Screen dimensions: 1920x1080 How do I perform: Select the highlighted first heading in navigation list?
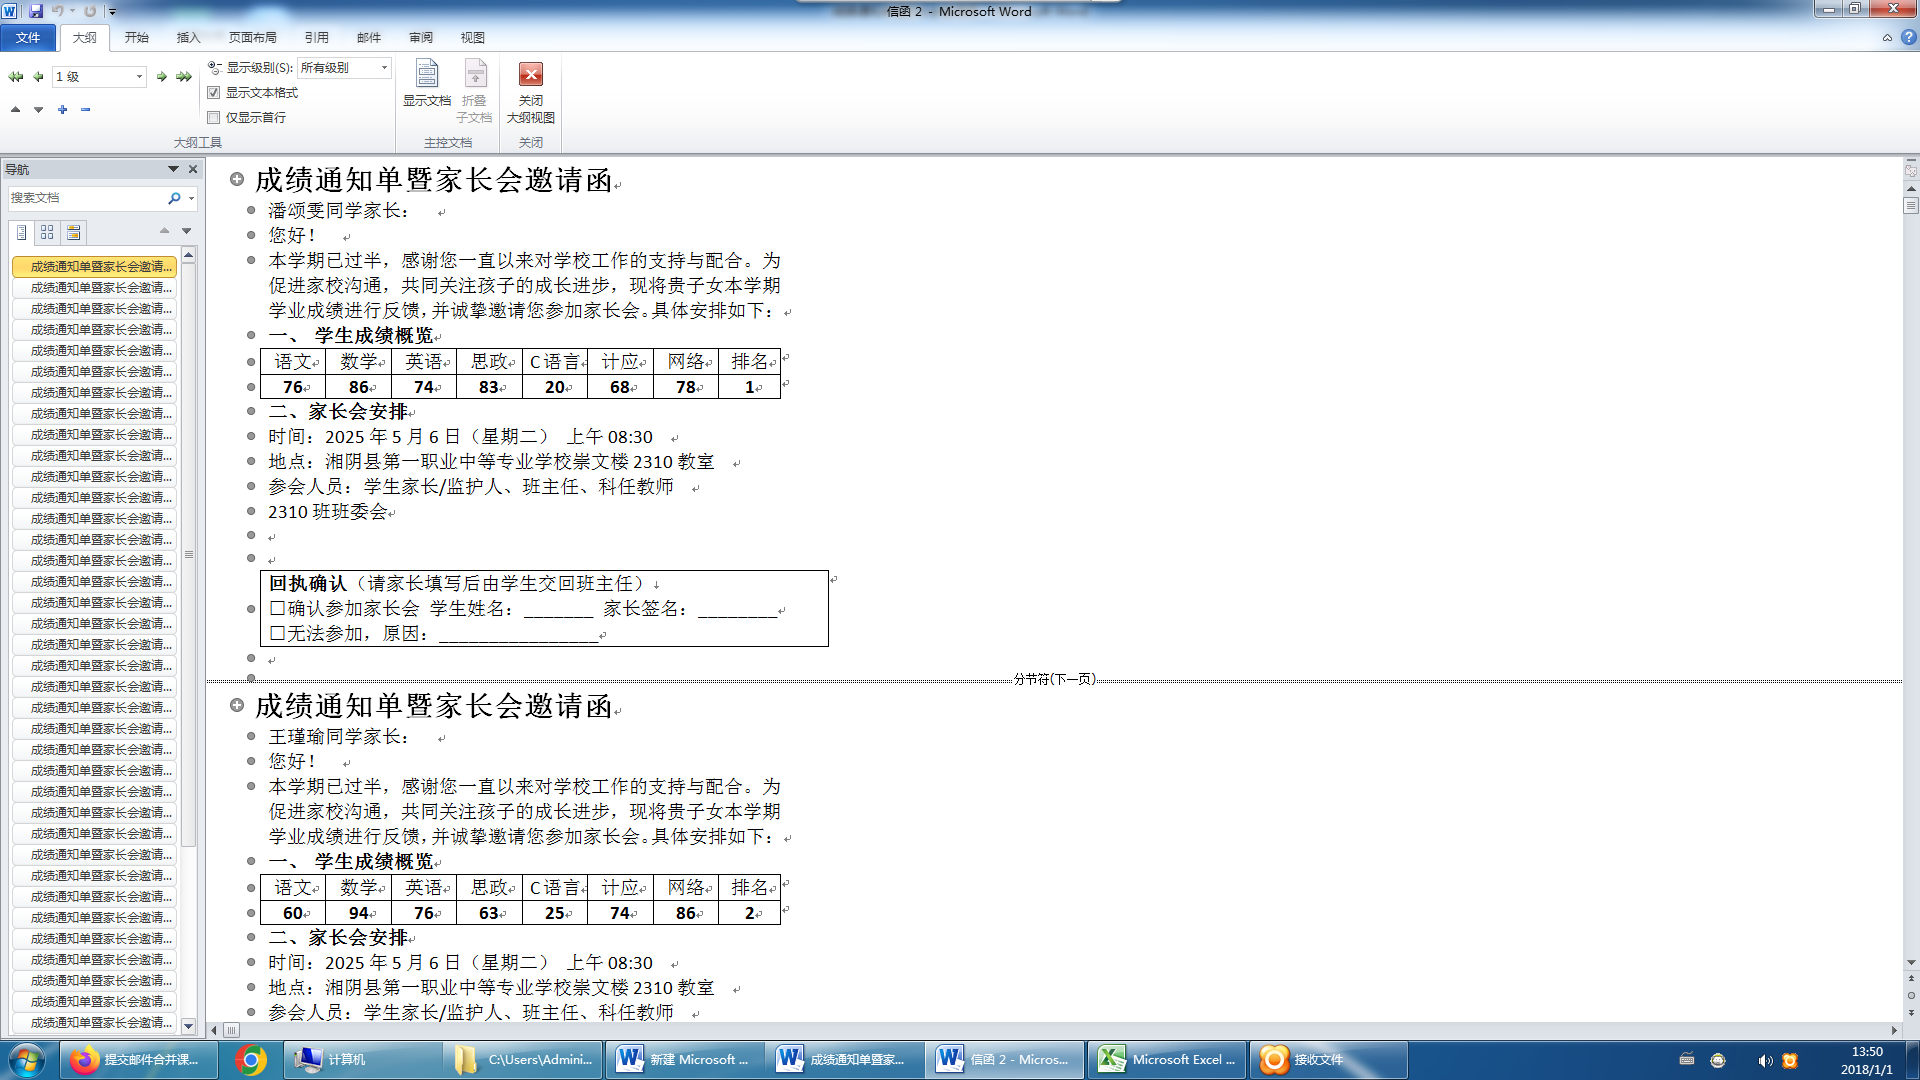pos(95,267)
